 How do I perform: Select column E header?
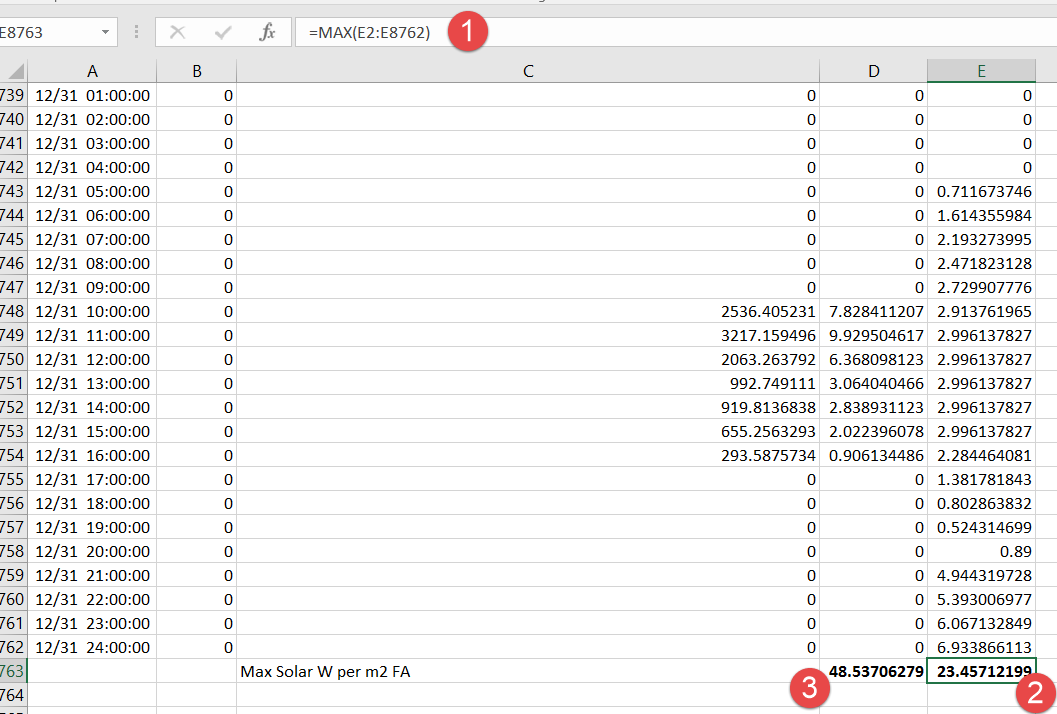(982, 71)
